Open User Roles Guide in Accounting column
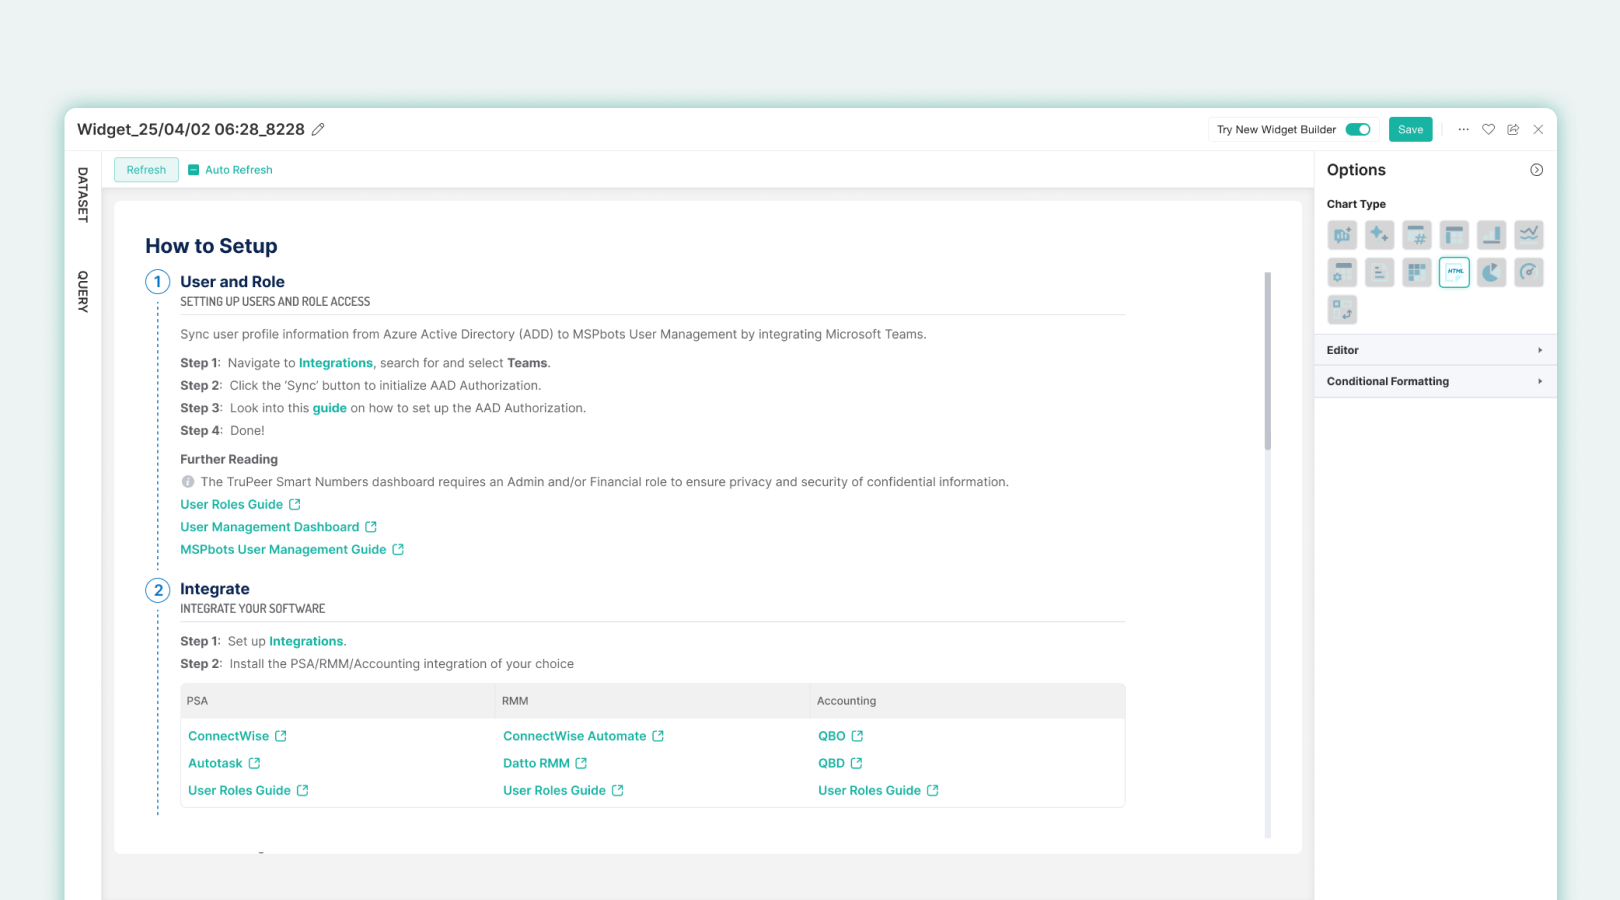The height and width of the screenshot is (900, 1620). click(869, 790)
